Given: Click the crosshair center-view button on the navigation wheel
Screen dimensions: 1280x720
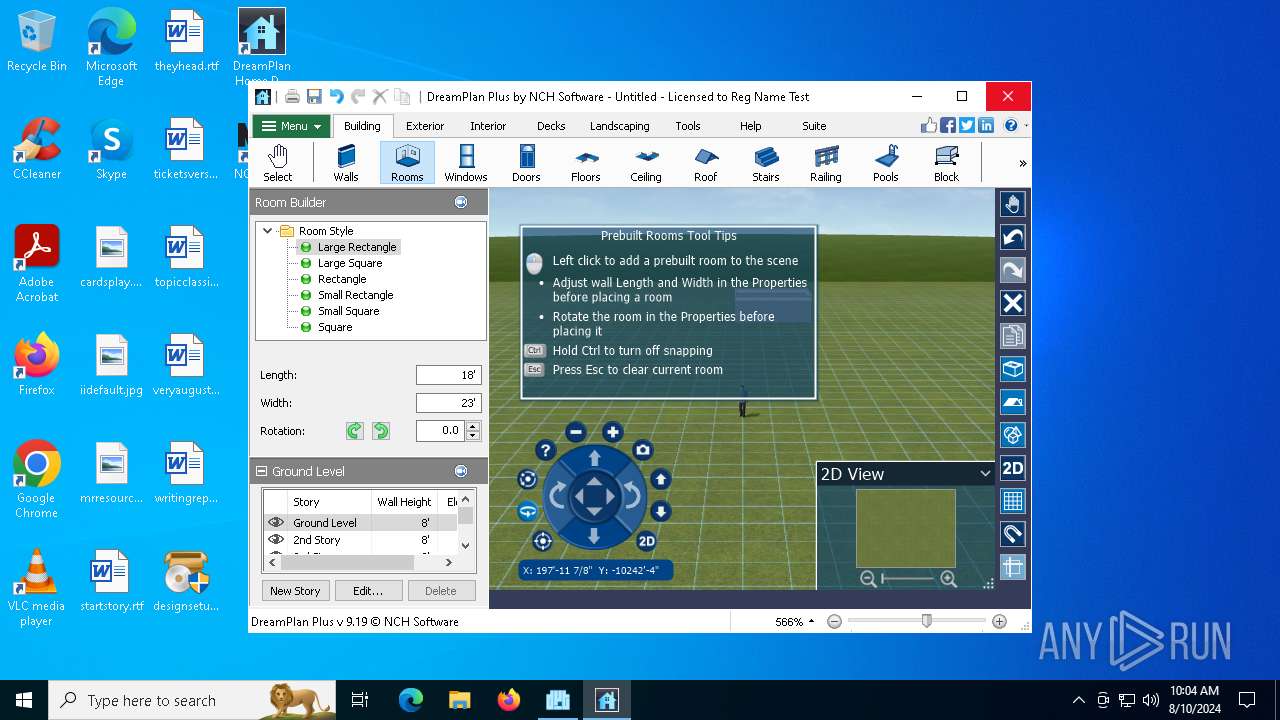Looking at the screenshot, I should click(x=542, y=541).
